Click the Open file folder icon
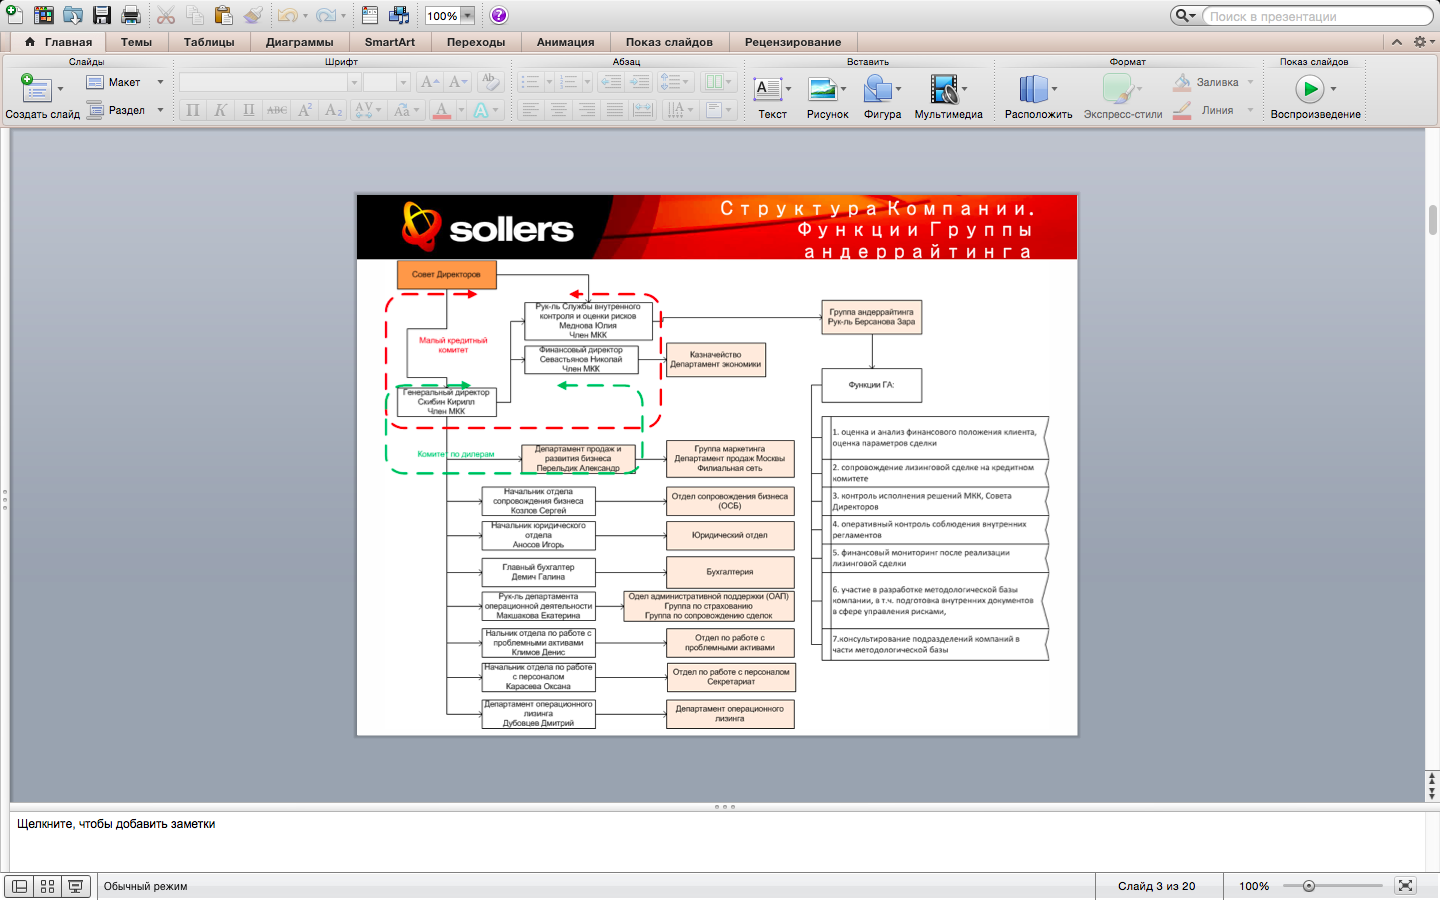Image resolution: width=1440 pixels, height=900 pixels. pyautogui.click(x=73, y=15)
